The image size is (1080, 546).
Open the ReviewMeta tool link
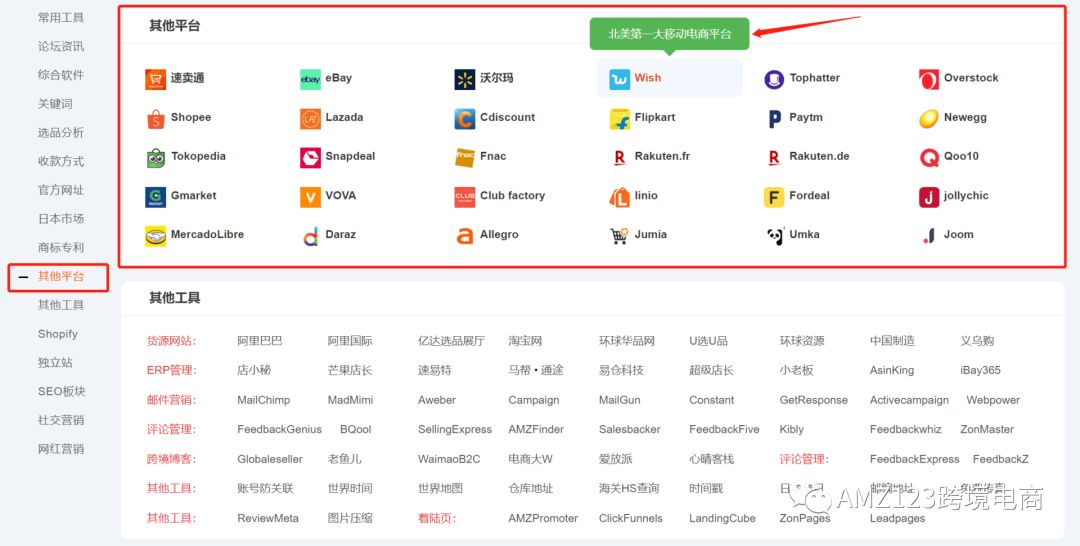pos(268,518)
